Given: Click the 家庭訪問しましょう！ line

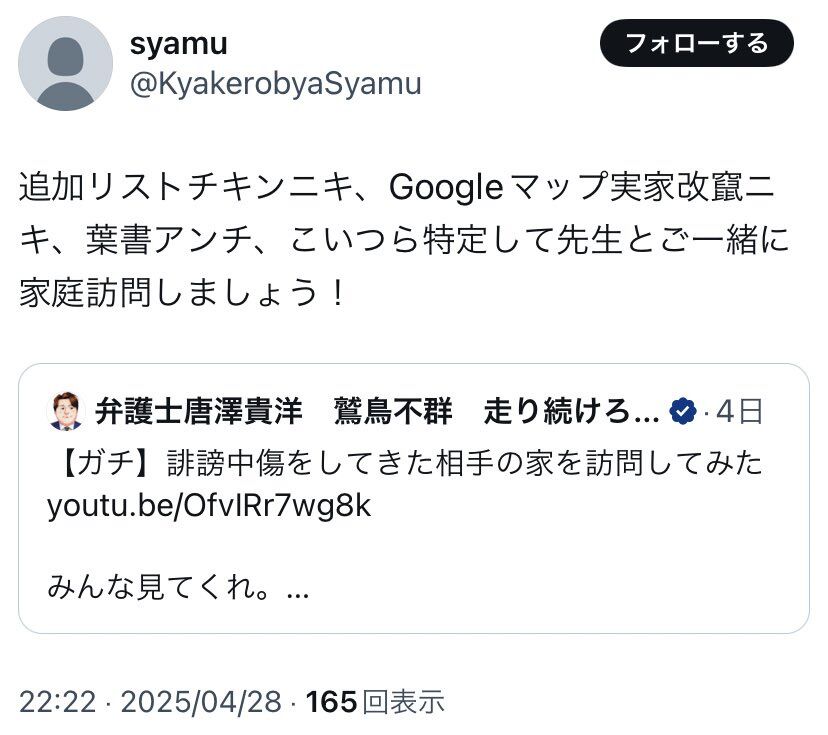Looking at the screenshot, I should 183,293.
